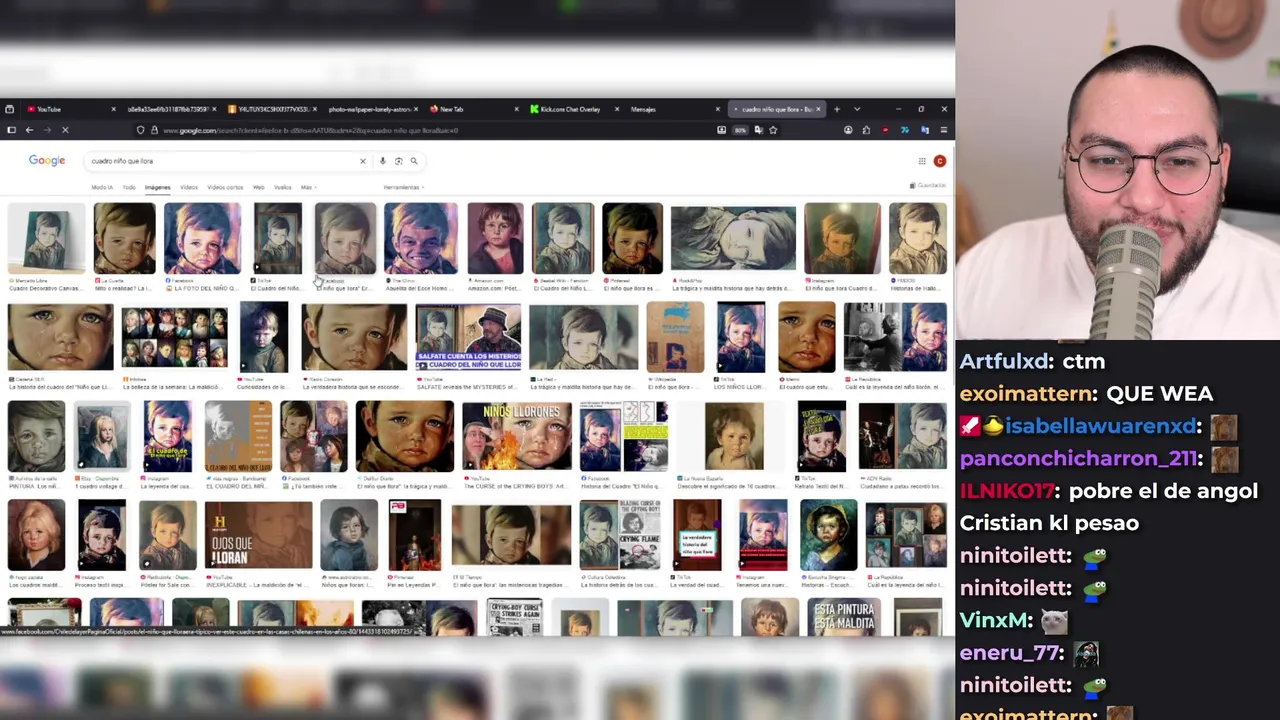Open the BLAZING CURSE crying boy thumbnail
Viewport: 1280px width, 720px height.
pyautogui.click(x=620, y=535)
